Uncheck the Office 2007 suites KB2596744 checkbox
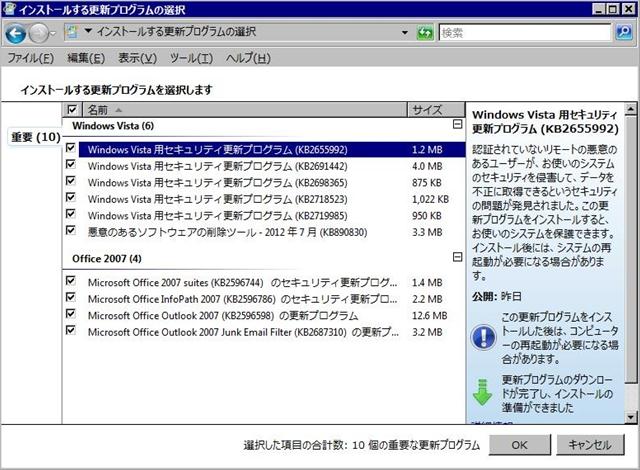This screenshot has width=640, height=470. coord(71,280)
